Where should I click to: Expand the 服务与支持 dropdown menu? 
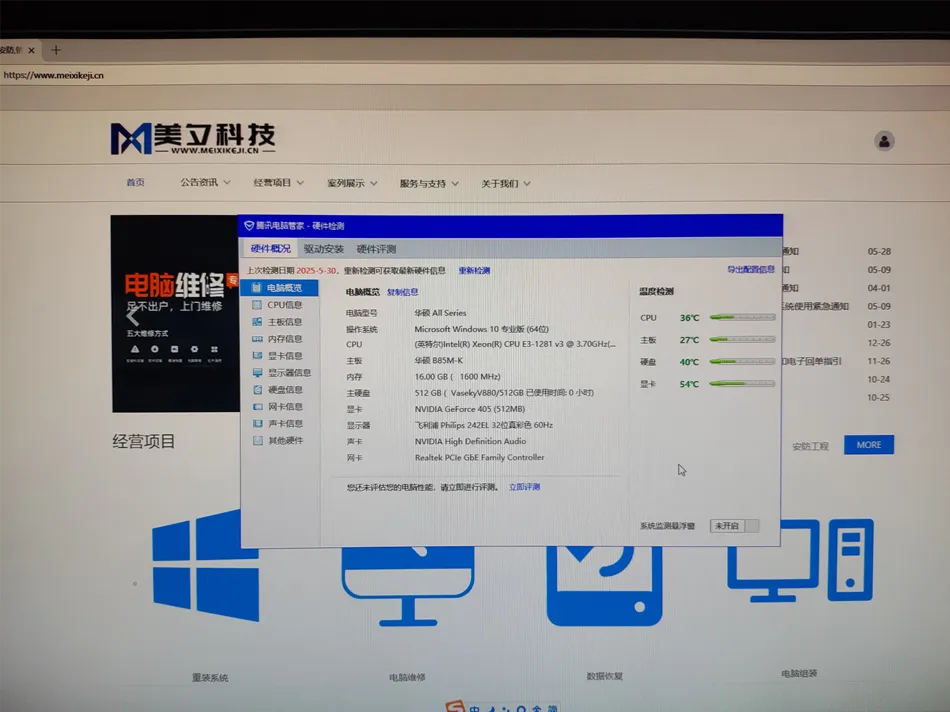click(429, 184)
